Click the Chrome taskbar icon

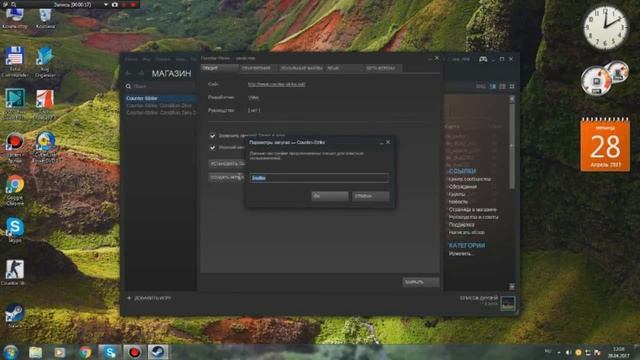click(85, 352)
